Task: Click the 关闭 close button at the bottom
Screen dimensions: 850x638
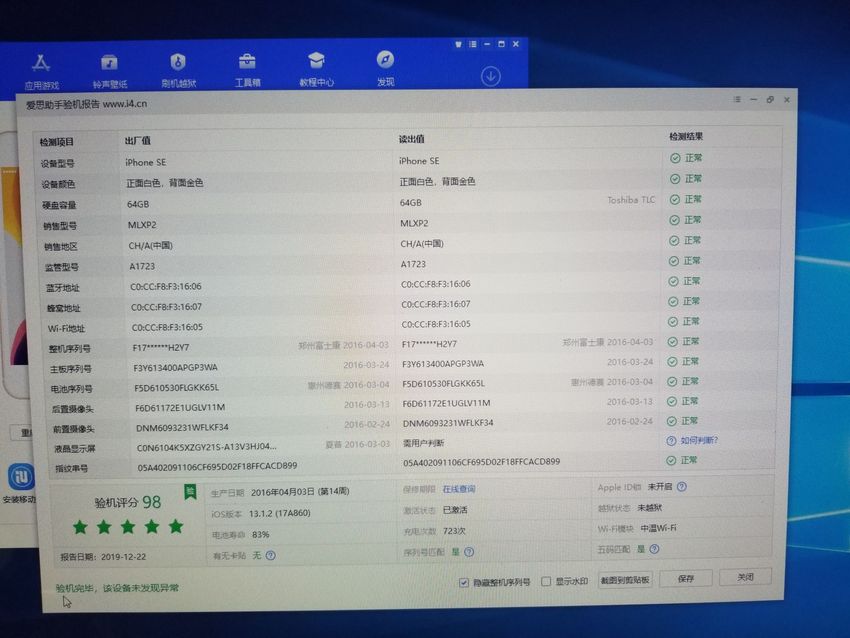Action: tap(745, 577)
